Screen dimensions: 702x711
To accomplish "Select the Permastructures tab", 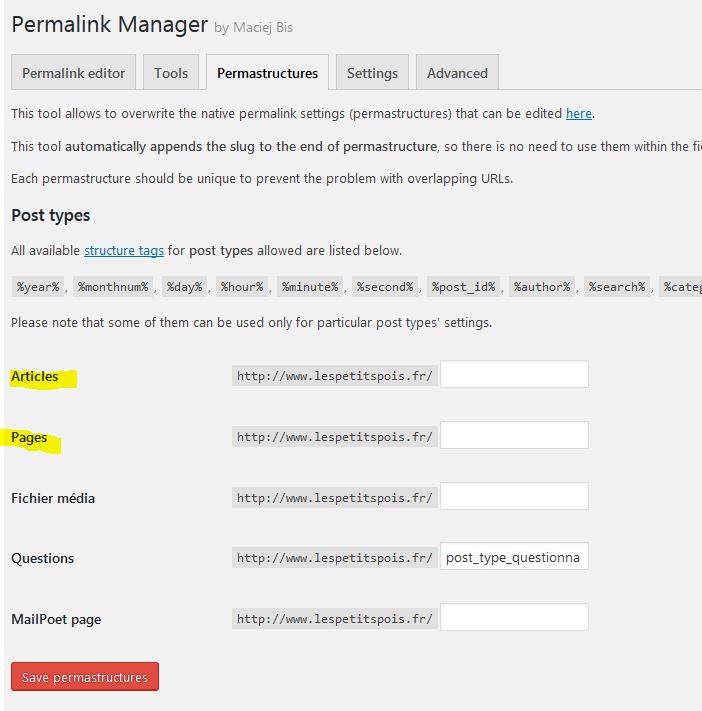I will [x=267, y=73].
